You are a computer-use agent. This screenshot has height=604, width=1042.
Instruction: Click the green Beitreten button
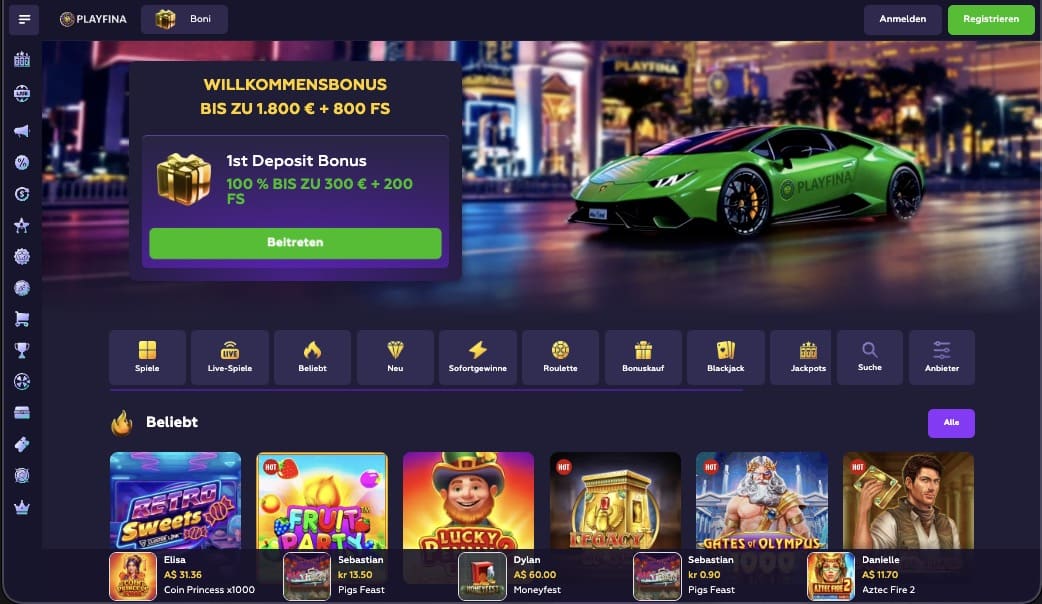295,243
